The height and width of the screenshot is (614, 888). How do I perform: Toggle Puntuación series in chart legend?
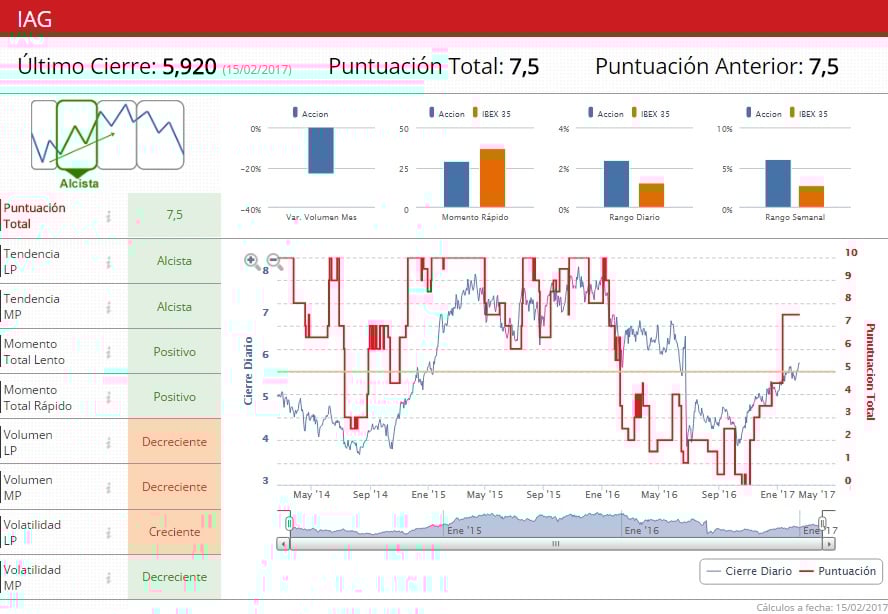tap(838, 571)
